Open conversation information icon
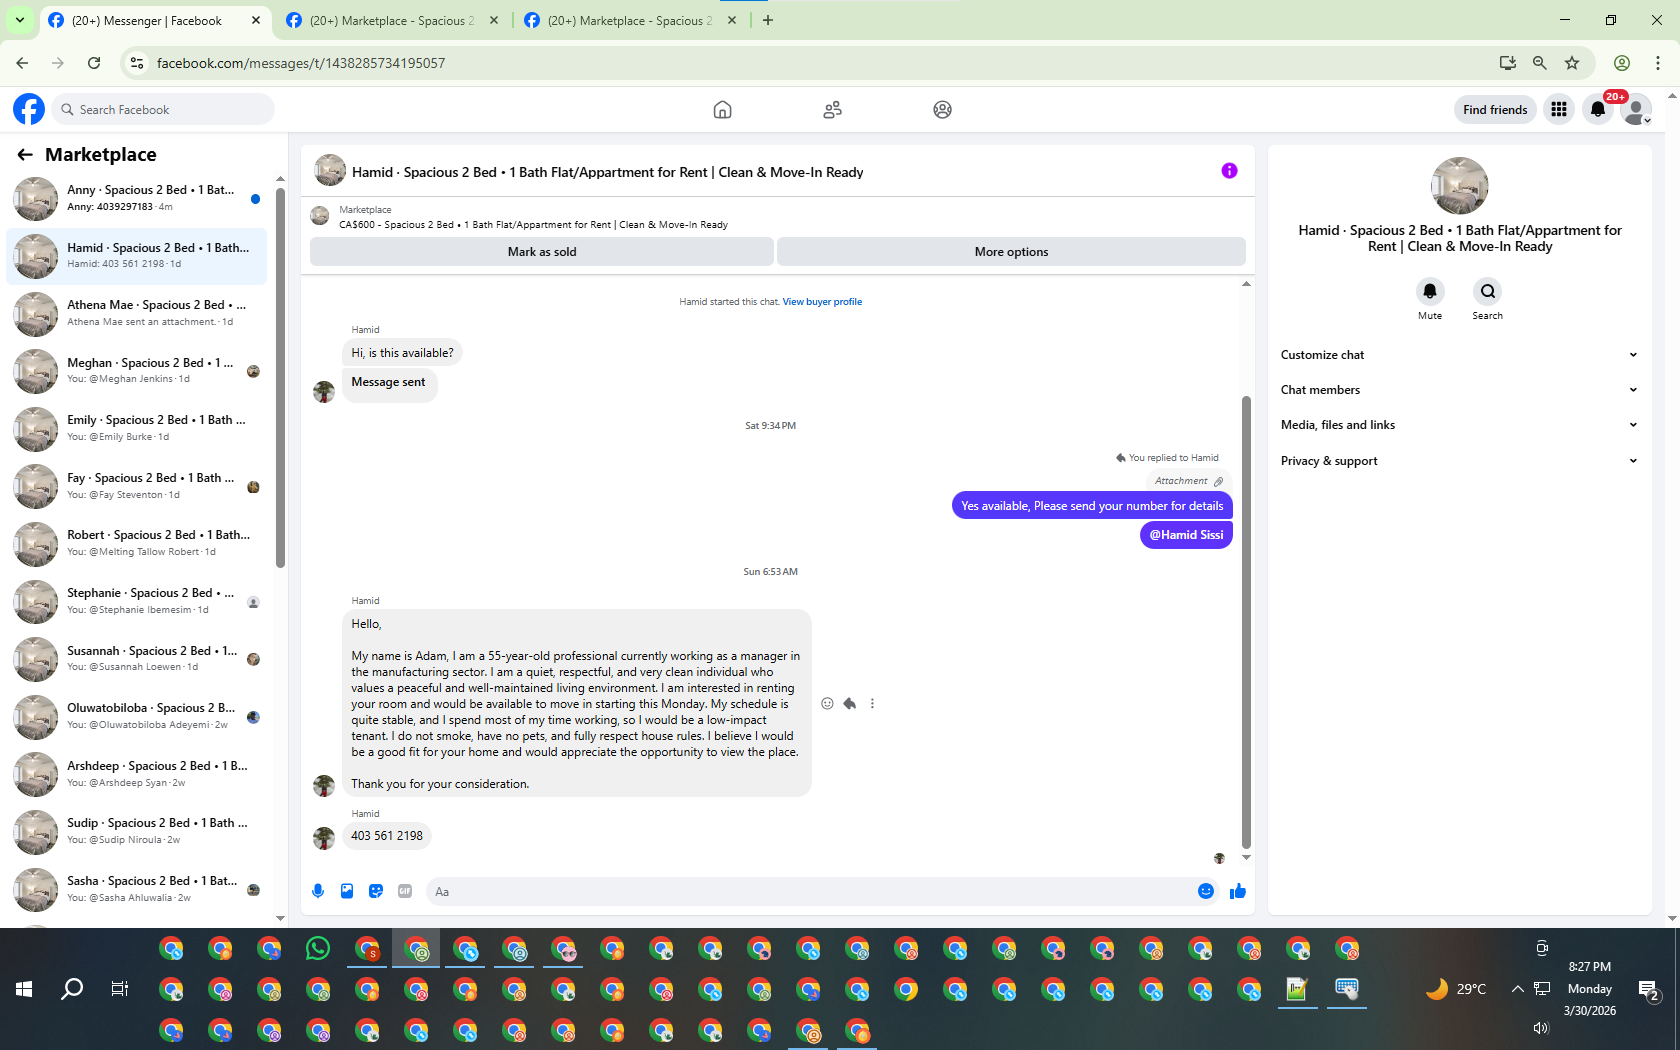 point(1229,171)
